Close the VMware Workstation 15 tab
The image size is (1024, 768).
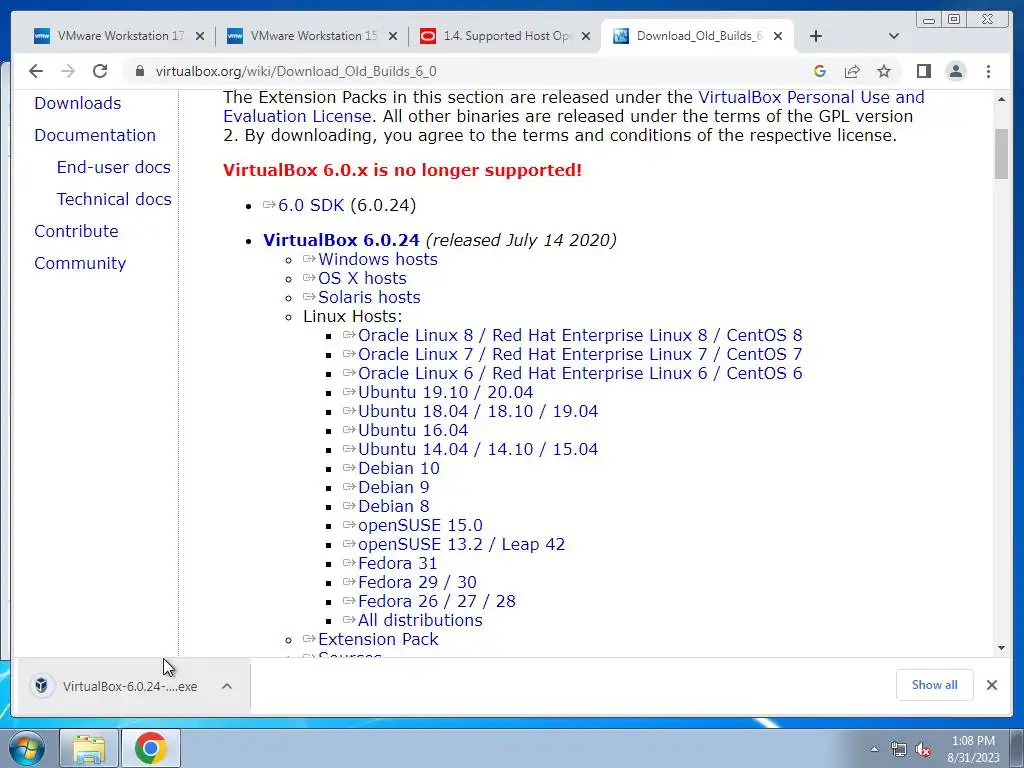pos(392,36)
